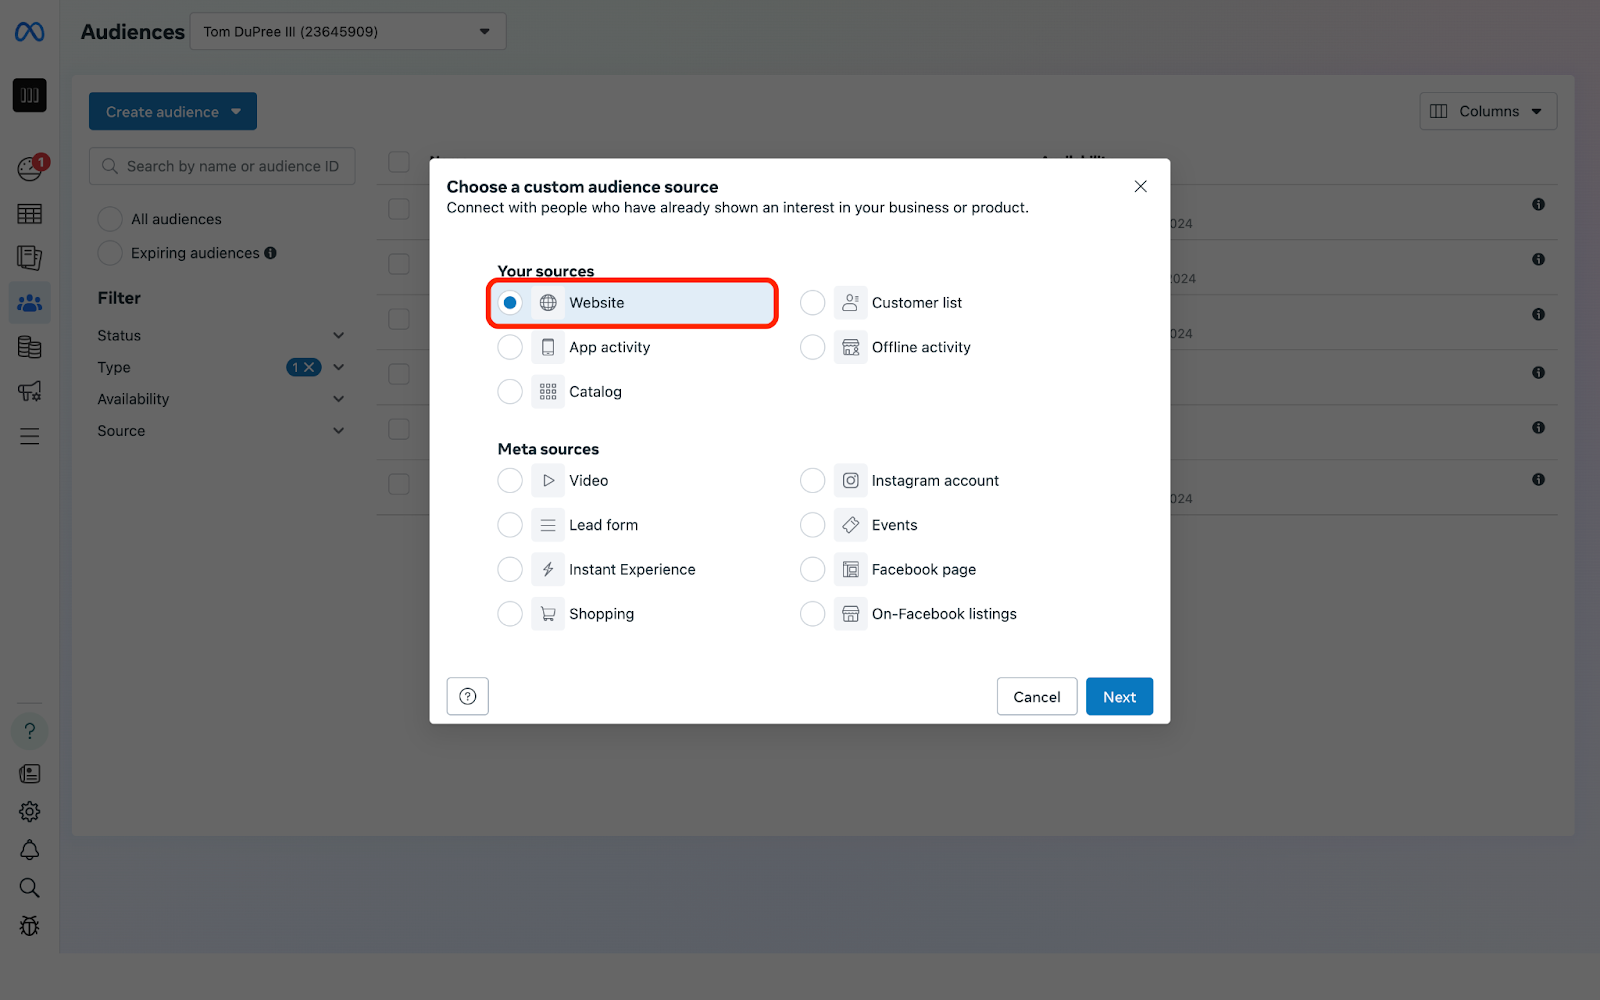The width and height of the screenshot is (1600, 1000).
Task: Tick the select-all checkbox in table header
Action: click(399, 162)
